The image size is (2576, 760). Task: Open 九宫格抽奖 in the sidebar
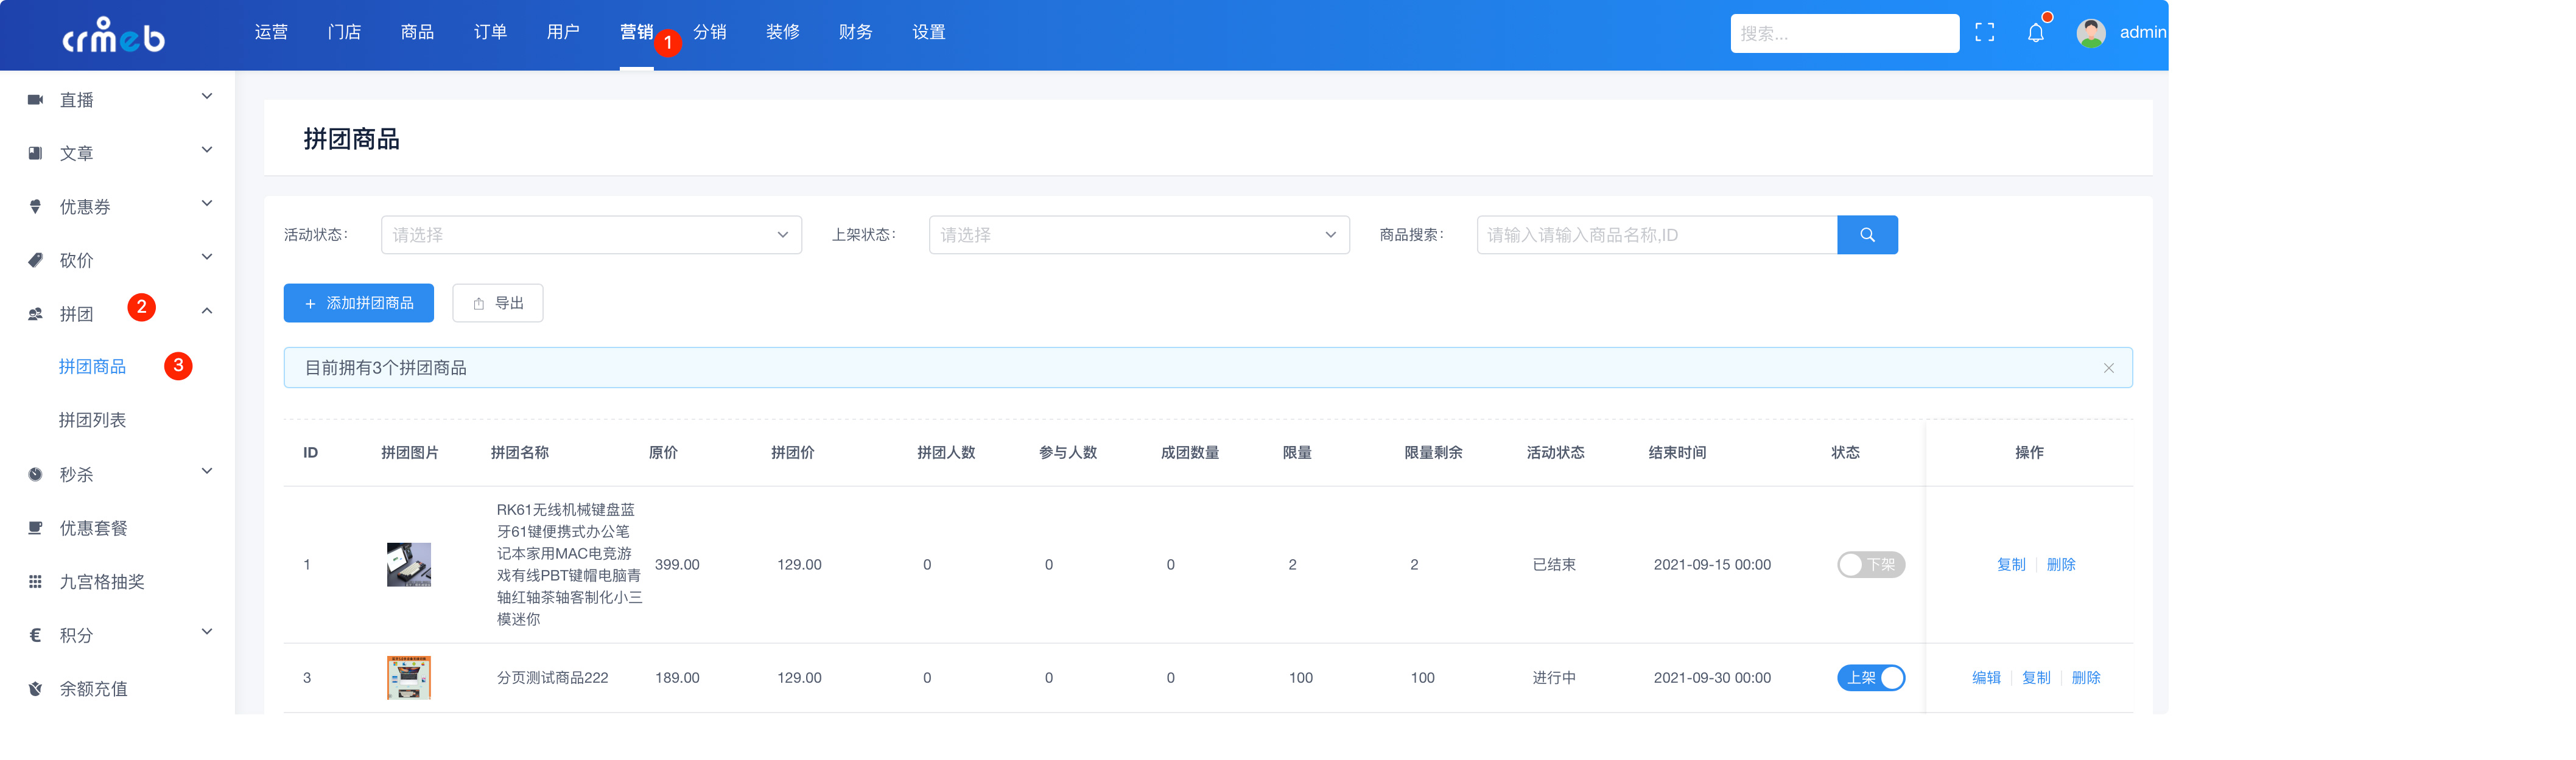pos(102,581)
